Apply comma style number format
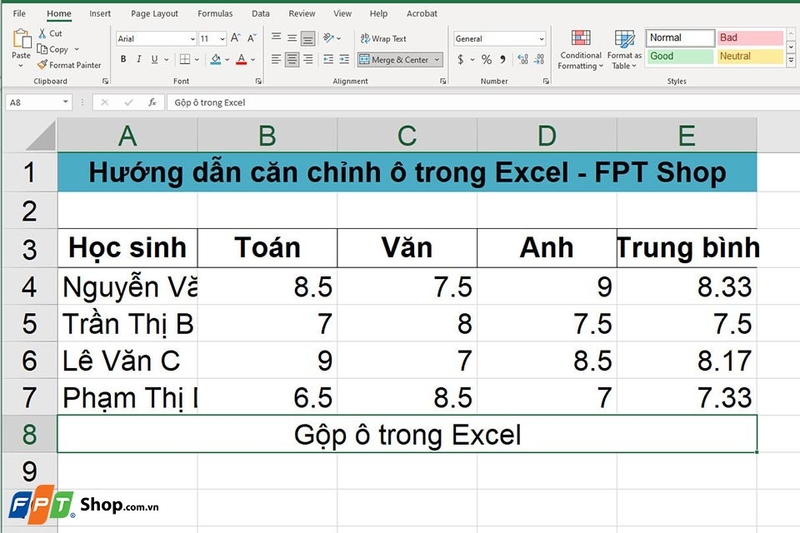800x533 pixels. point(503,60)
